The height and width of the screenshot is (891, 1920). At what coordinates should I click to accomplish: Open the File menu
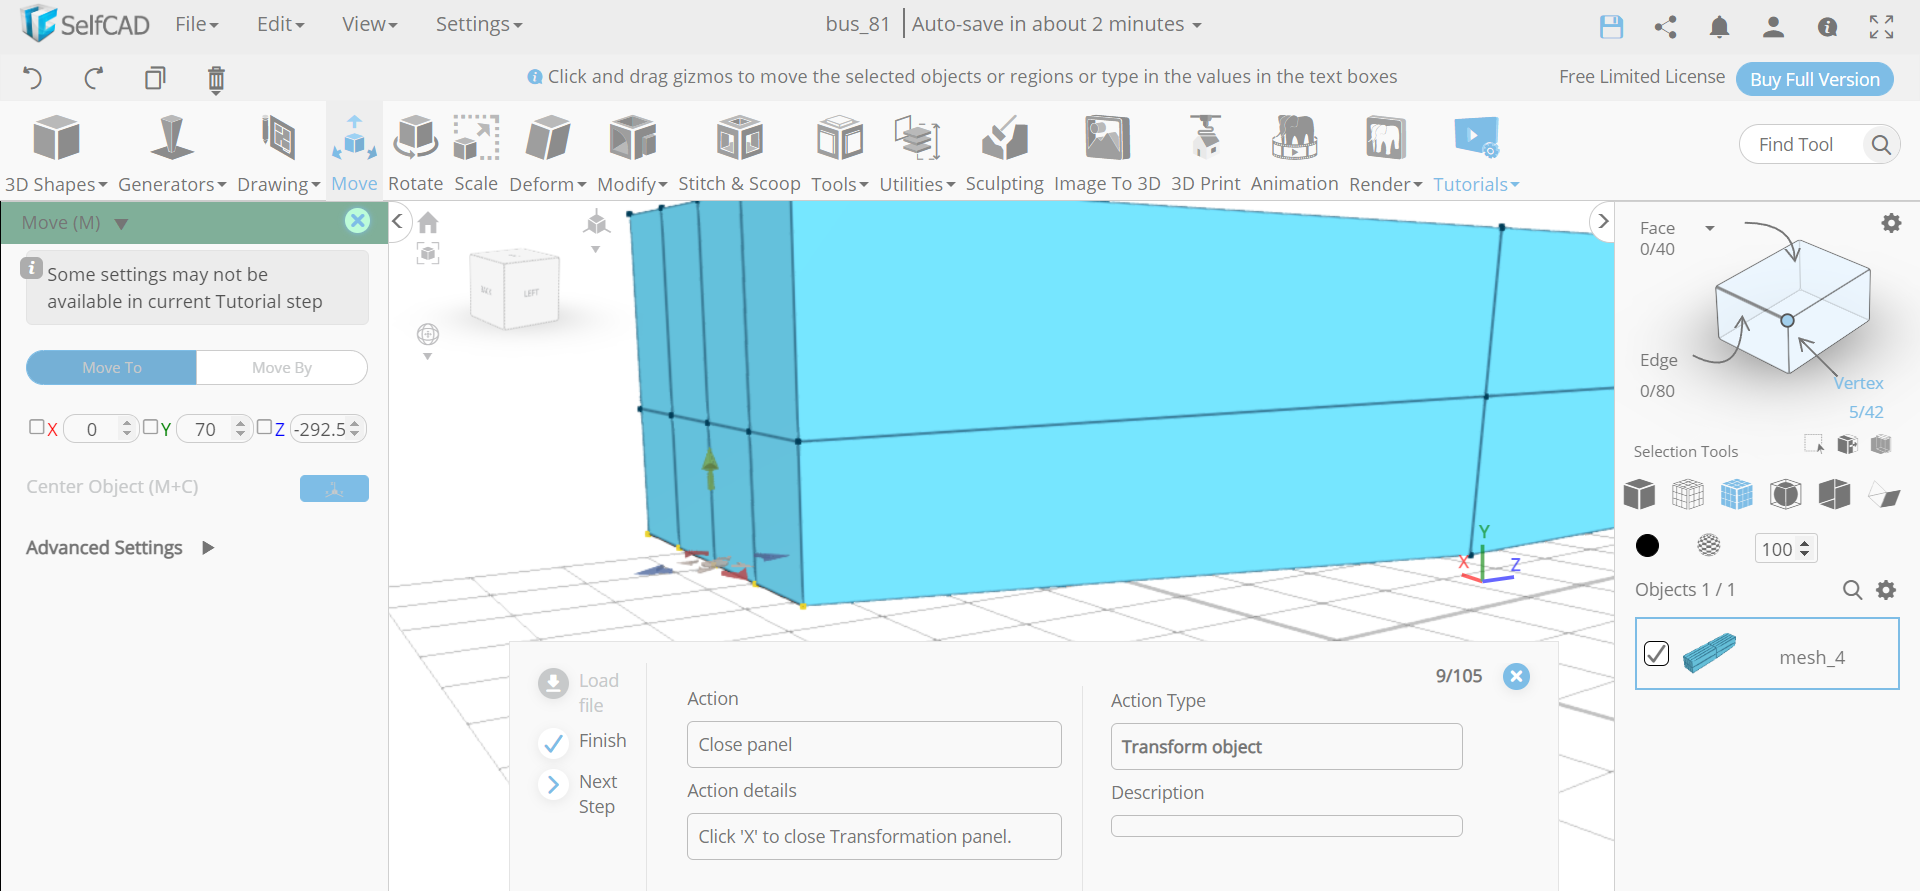[196, 24]
